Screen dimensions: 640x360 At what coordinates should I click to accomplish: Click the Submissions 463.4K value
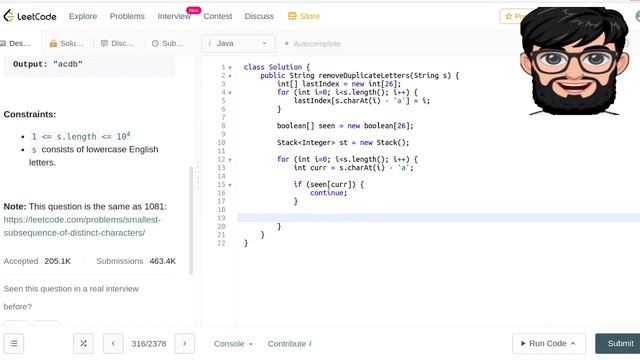(162, 261)
